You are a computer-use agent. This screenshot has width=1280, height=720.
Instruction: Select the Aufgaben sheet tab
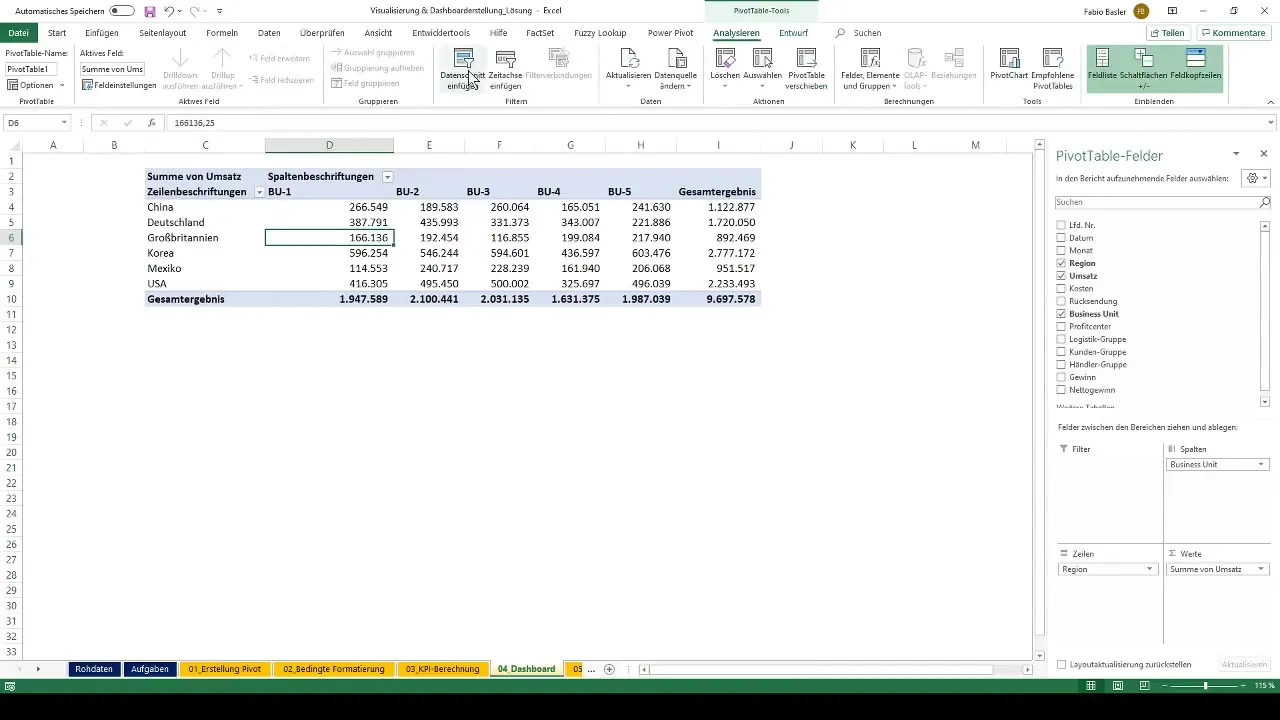(x=149, y=669)
